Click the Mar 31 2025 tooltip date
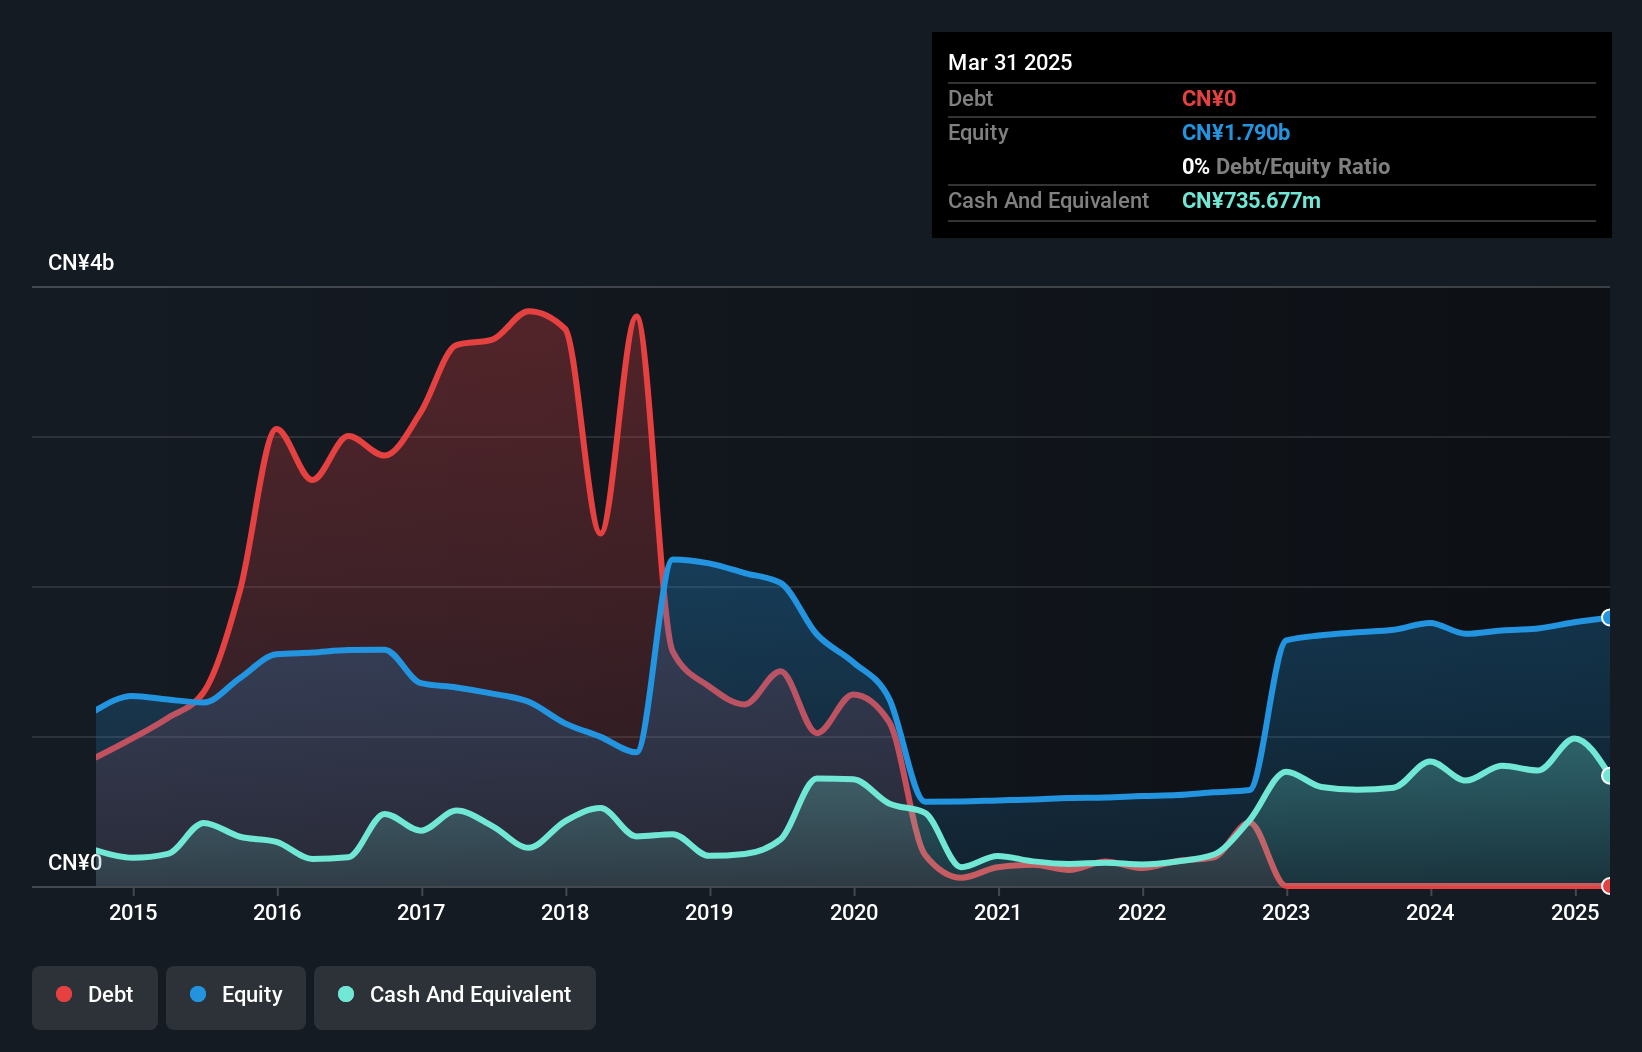Screen dimensions: 1642x1052 [x=1010, y=62]
